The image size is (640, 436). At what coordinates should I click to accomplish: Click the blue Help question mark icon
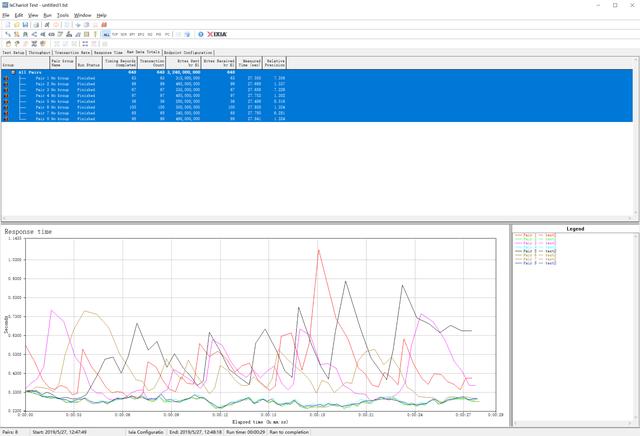point(200,34)
